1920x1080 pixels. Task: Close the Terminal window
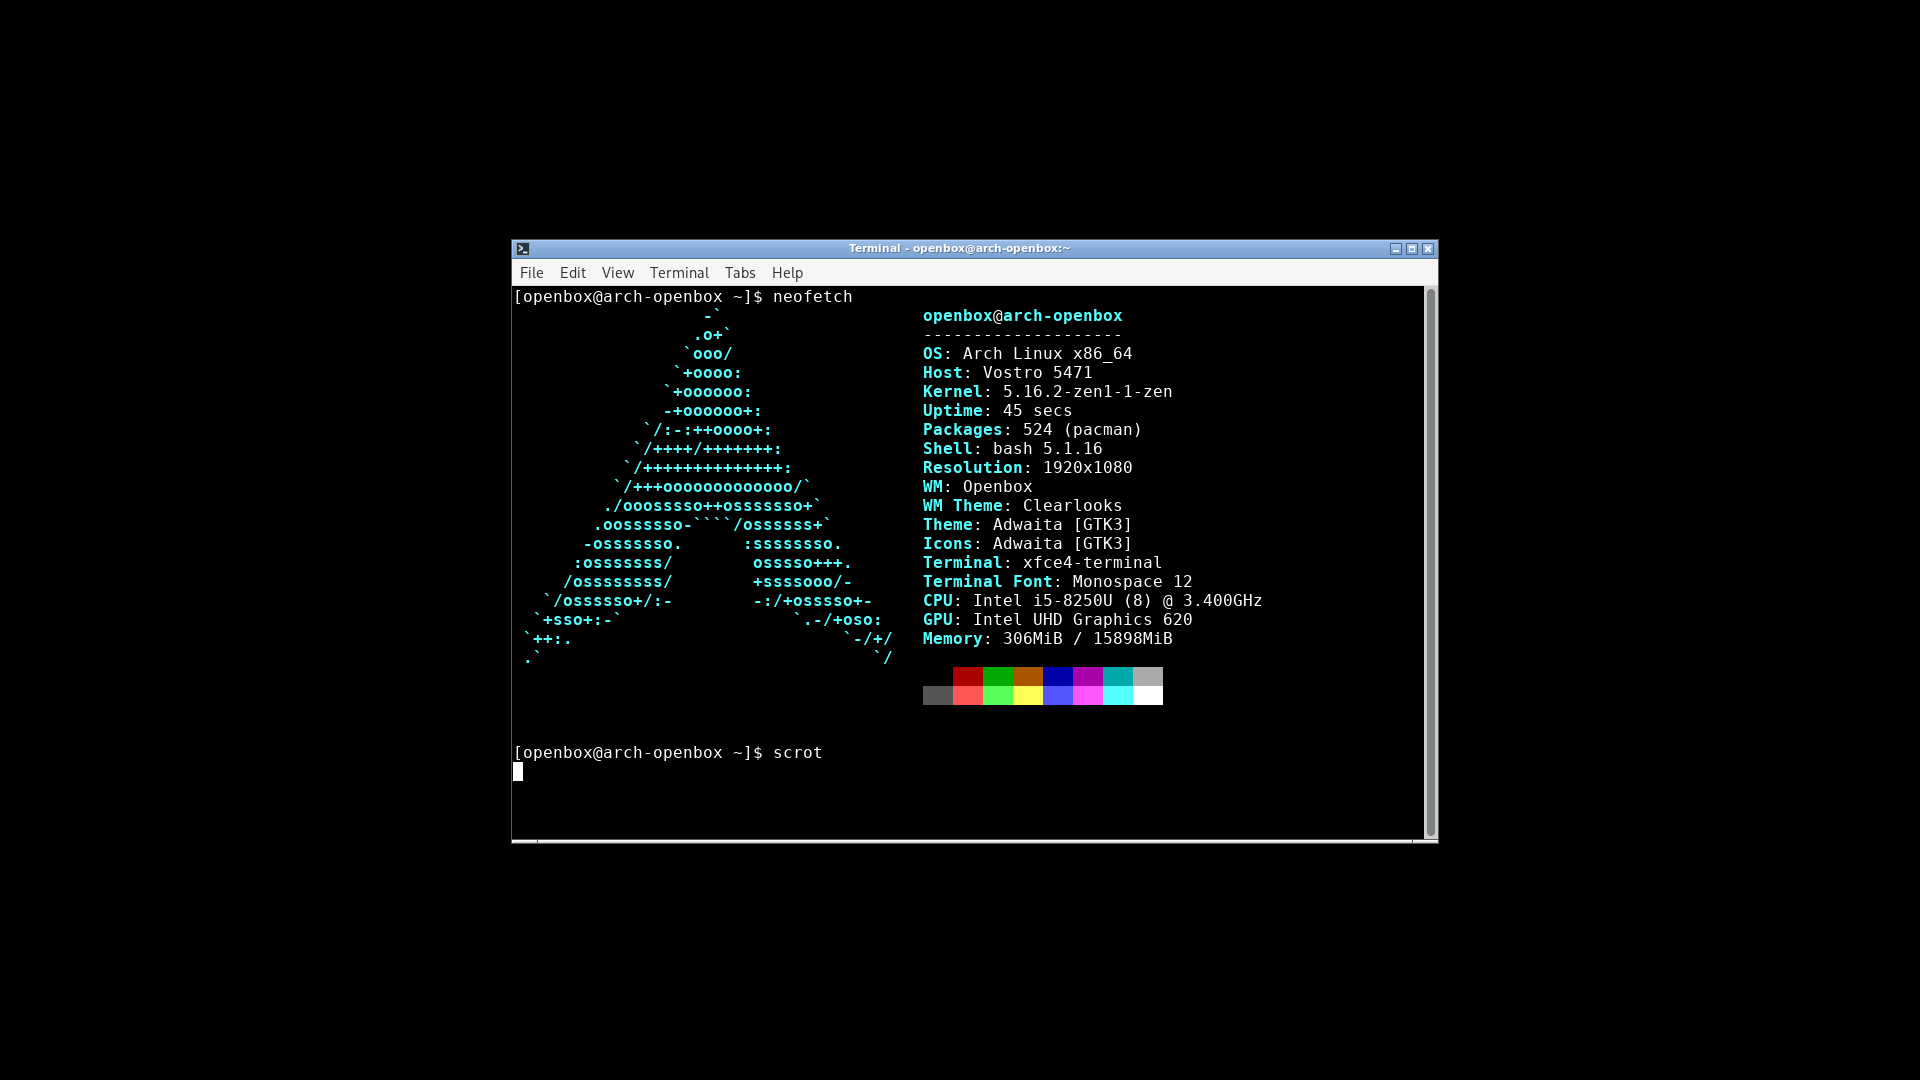click(x=1428, y=249)
